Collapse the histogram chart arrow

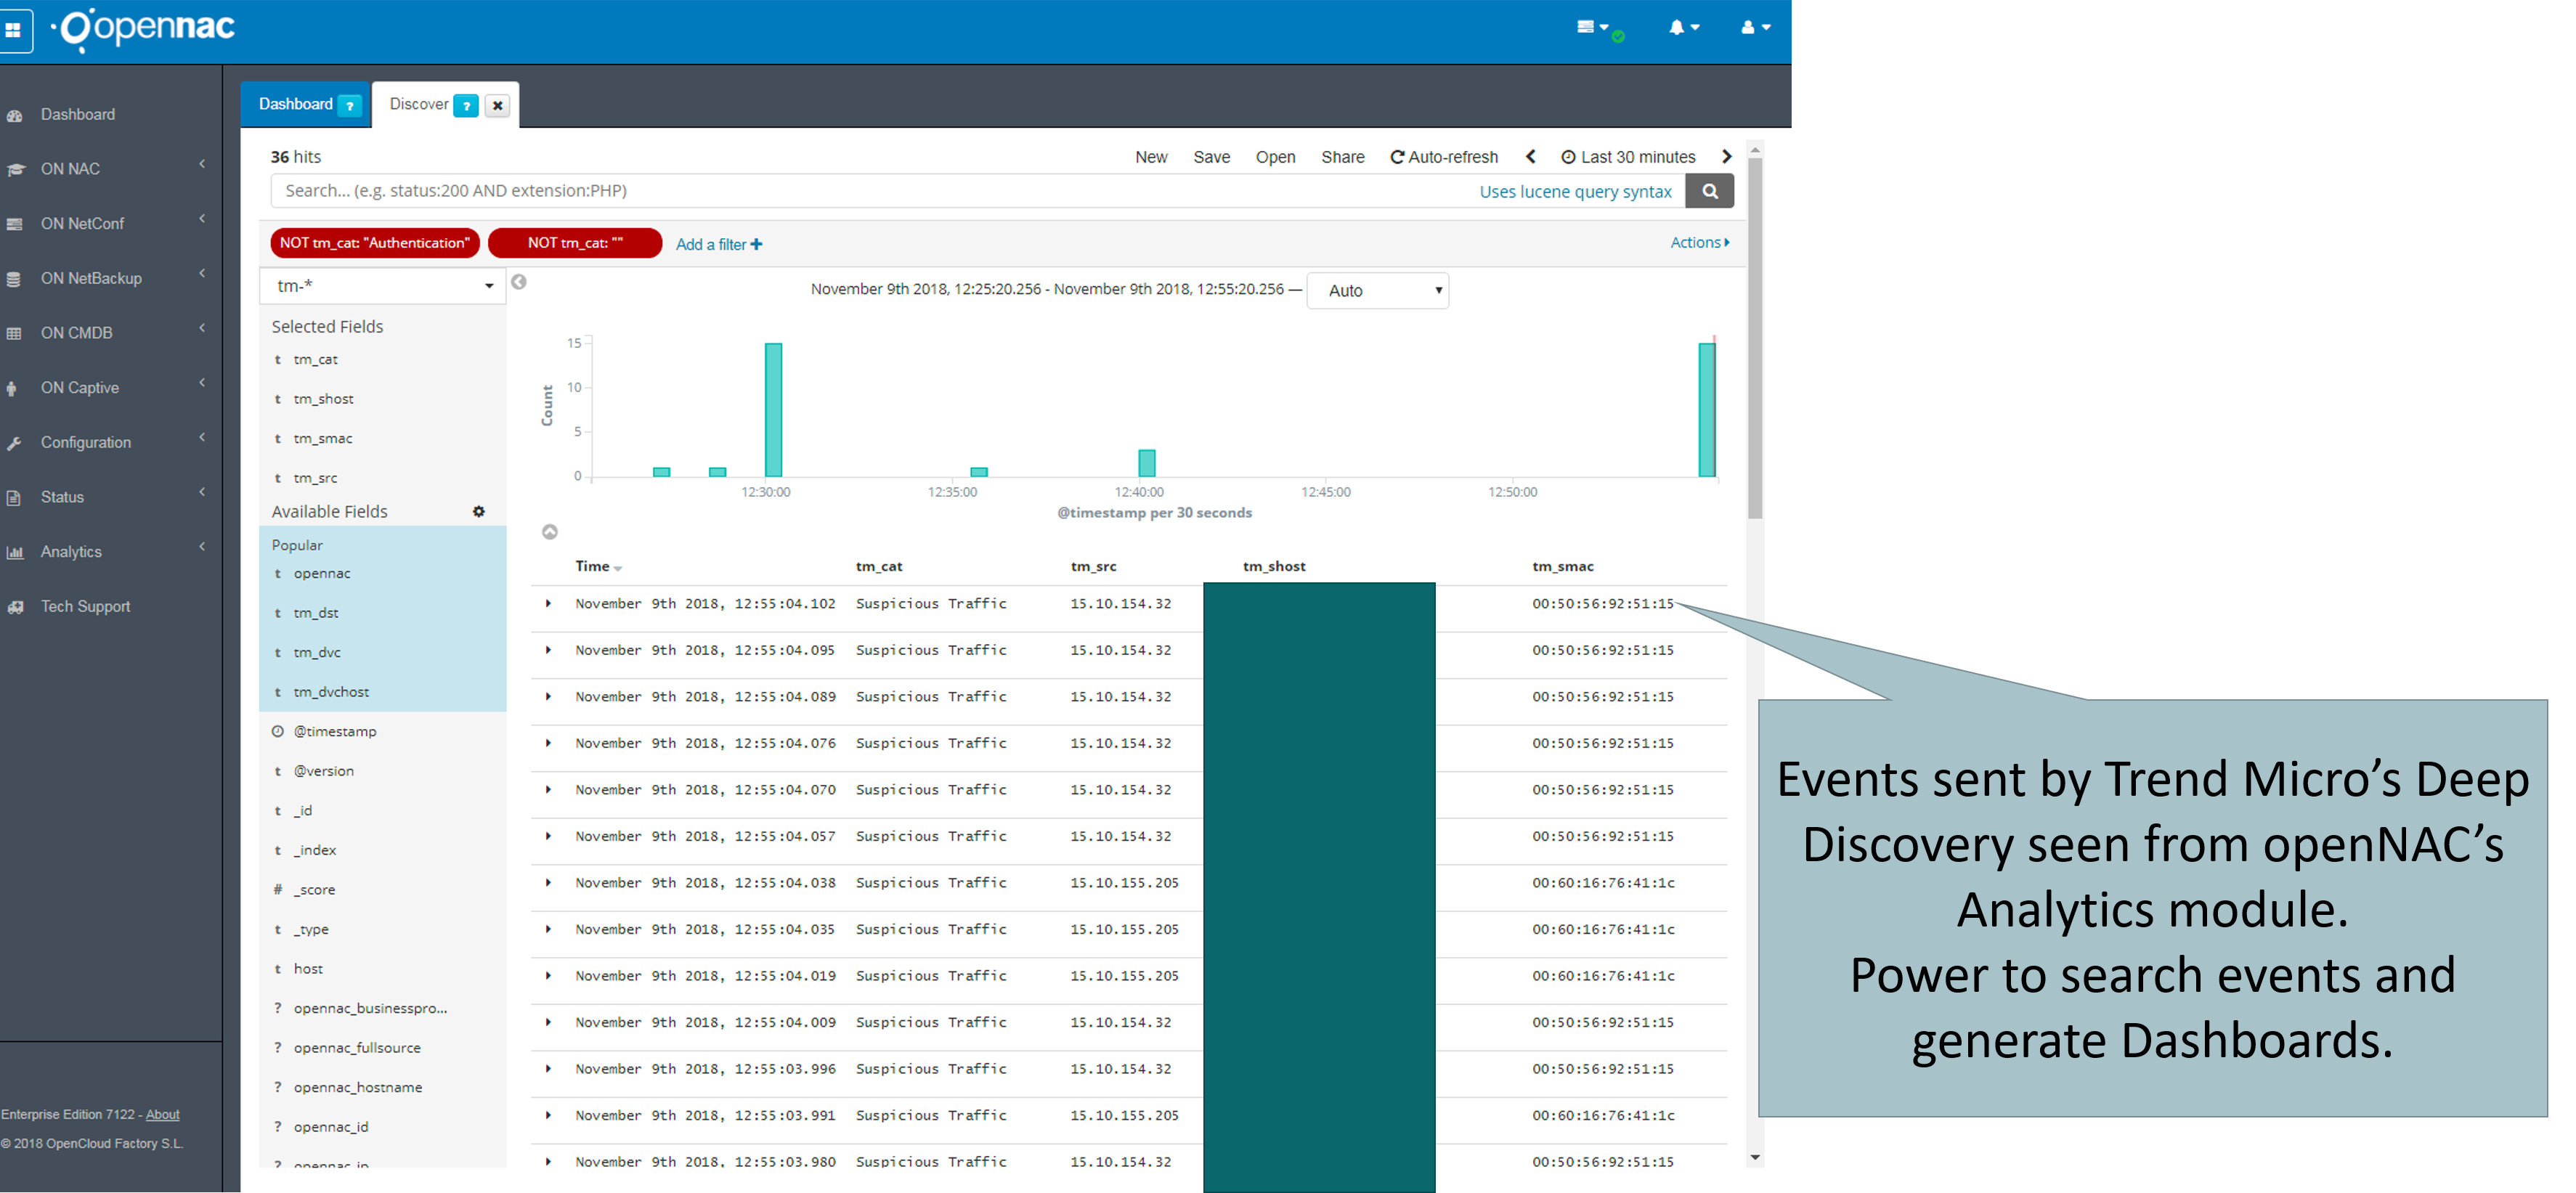550,532
